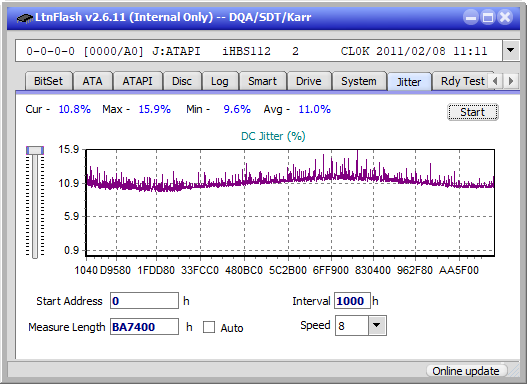Select the Interval value field

(x=352, y=301)
